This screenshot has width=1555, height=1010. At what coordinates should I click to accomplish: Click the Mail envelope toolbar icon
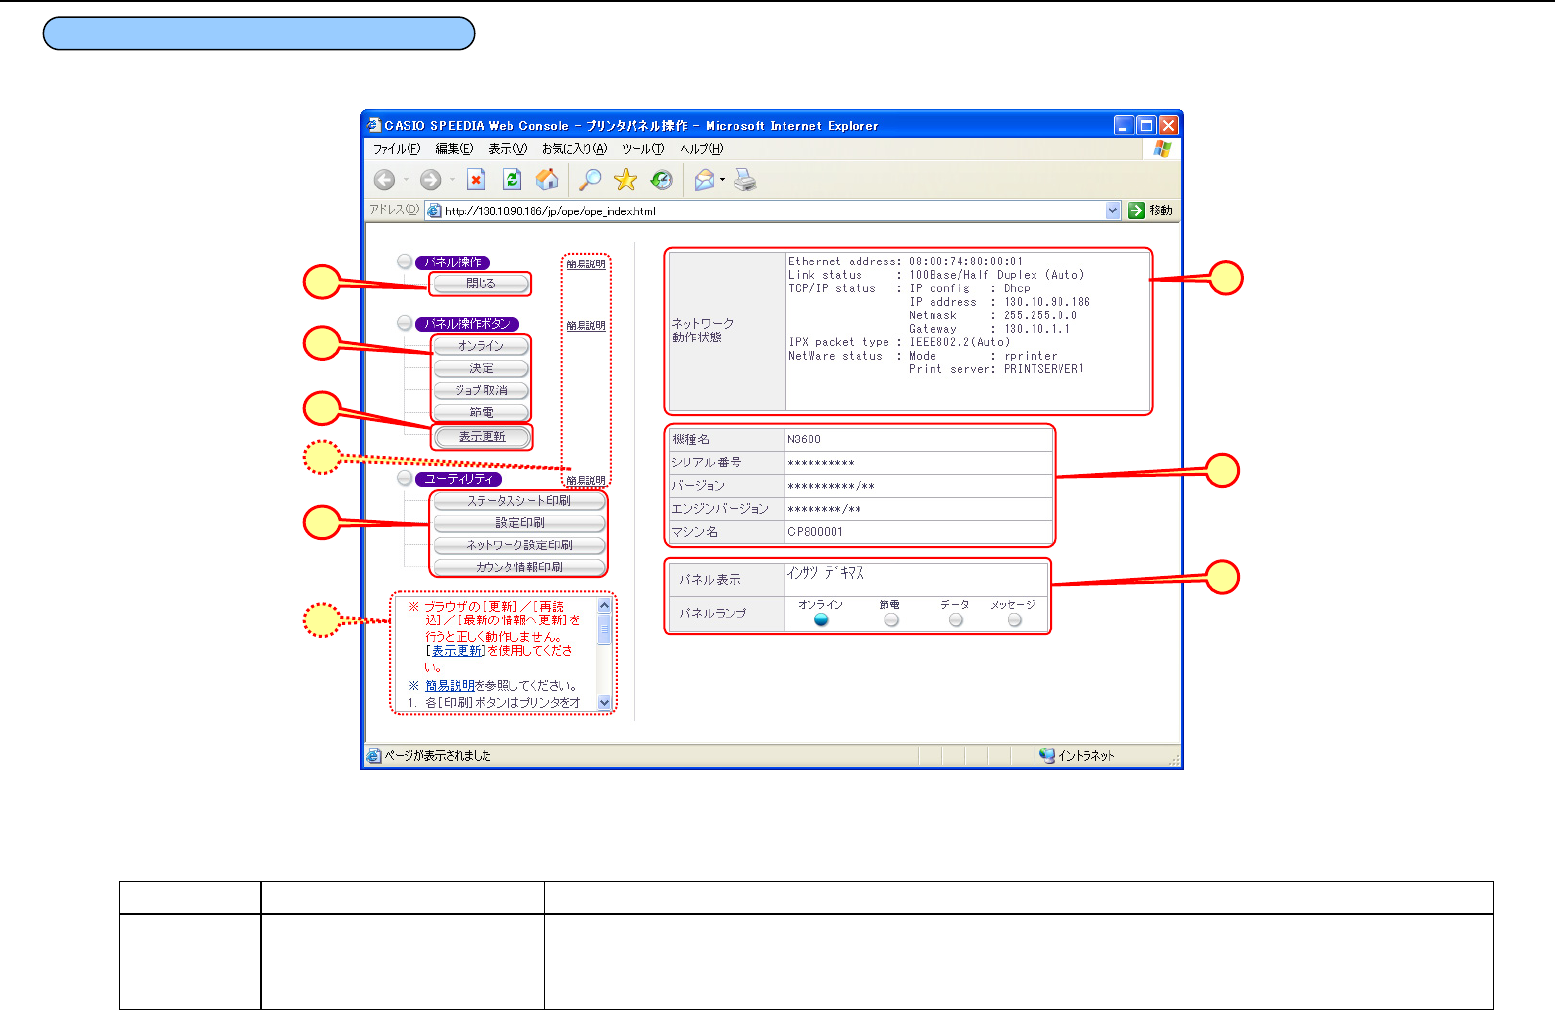(x=705, y=180)
